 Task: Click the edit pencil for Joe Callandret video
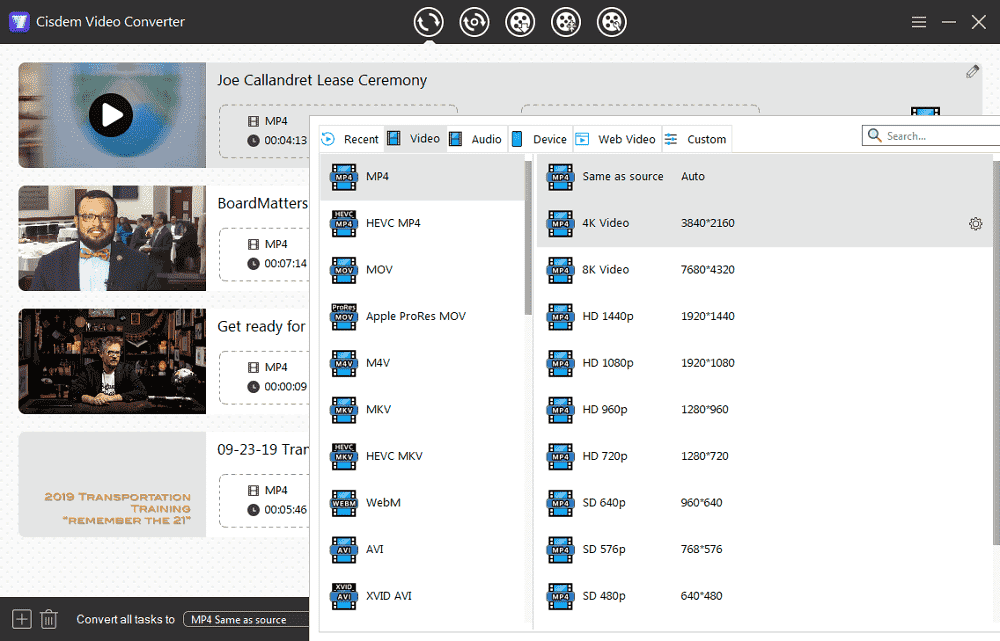click(x=972, y=71)
